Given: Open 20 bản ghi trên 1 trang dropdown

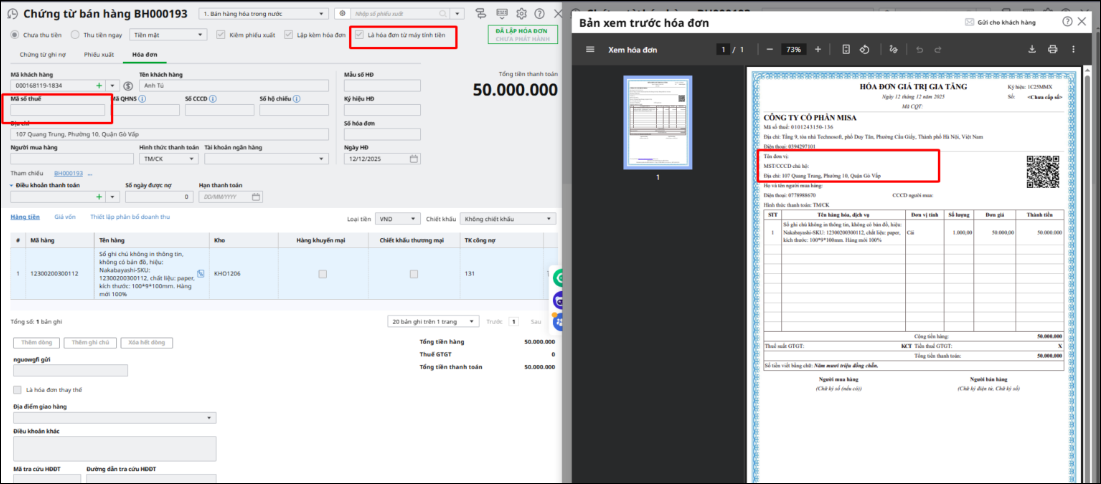Looking at the screenshot, I should tap(433, 321).
